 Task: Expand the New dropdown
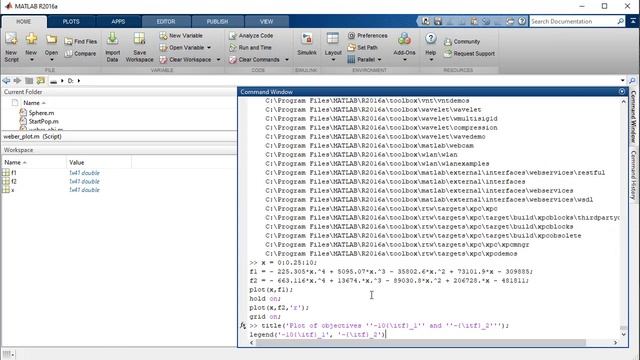(x=31, y=60)
